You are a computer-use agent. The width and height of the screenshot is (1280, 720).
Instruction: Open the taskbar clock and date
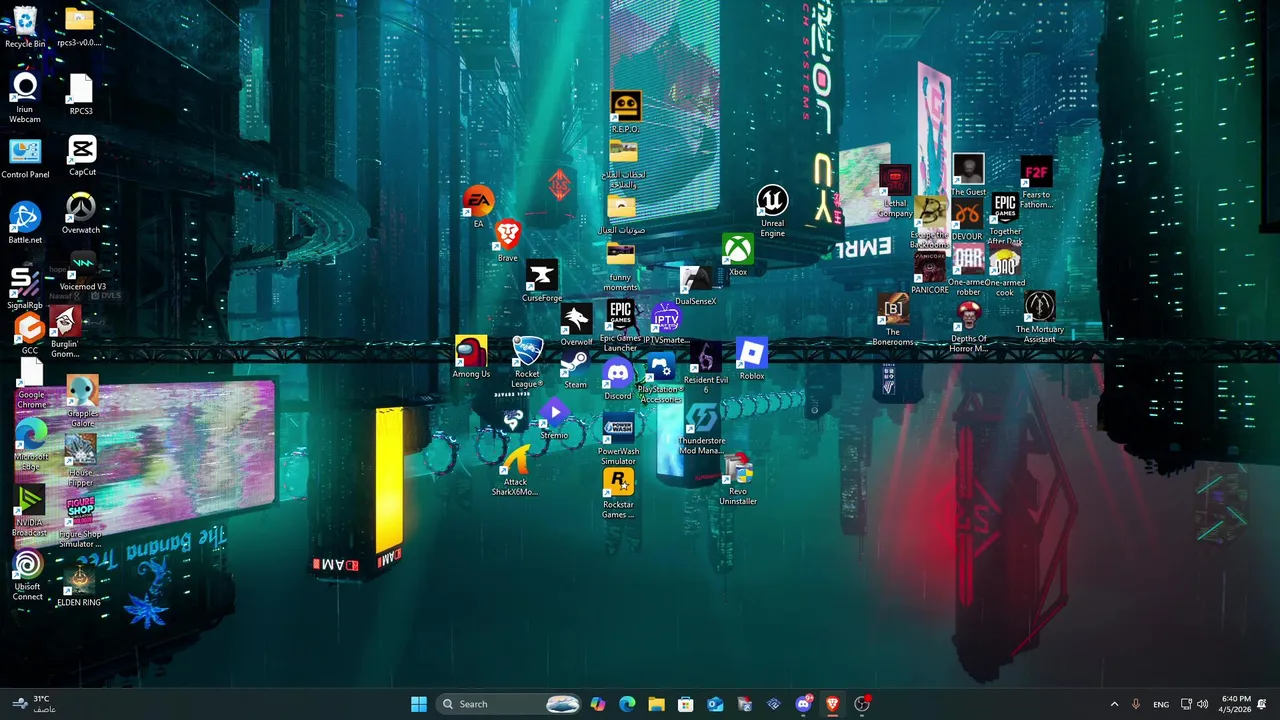pyautogui.click(x=1236, y=704)
